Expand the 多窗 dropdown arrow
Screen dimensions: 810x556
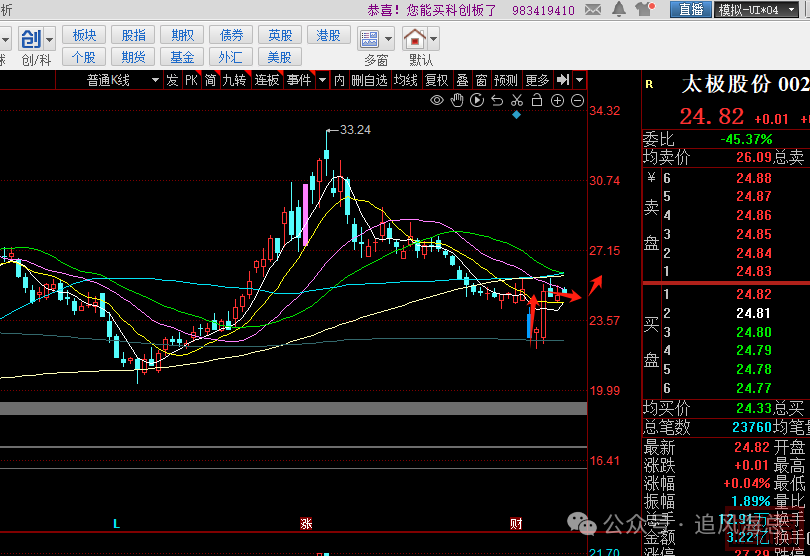click(388, 39)
